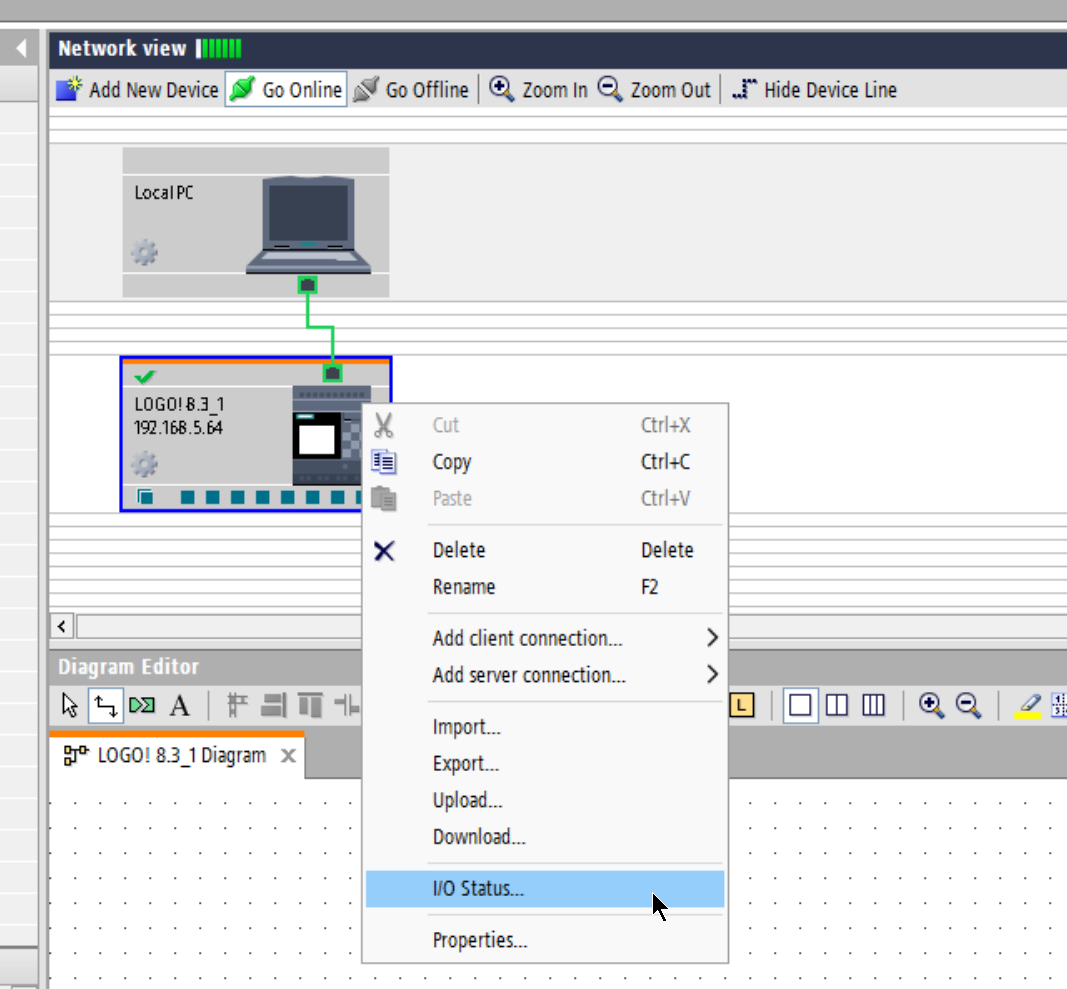The image size is (1067, 989).
Task: Collapse left panel with arrow button
Action: click(21, 48)
